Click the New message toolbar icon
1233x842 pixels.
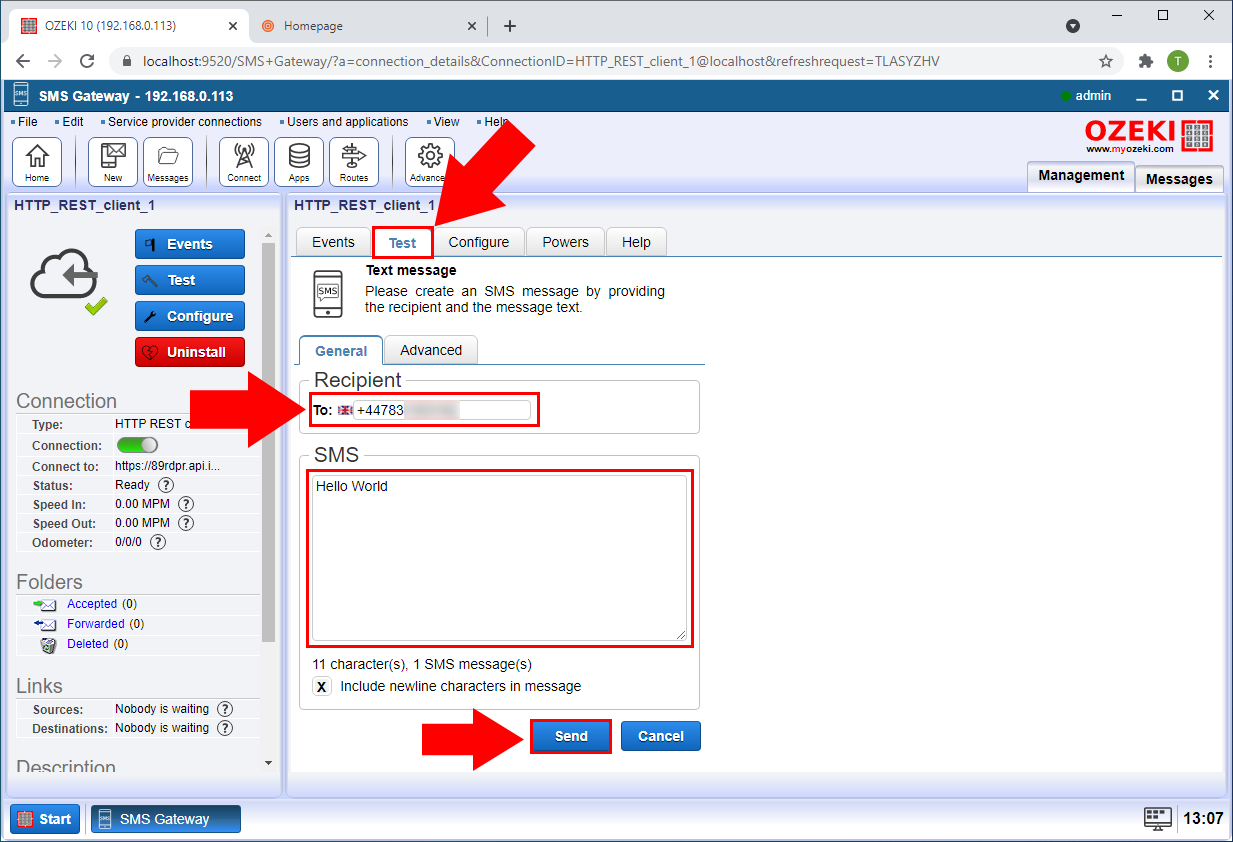(x=113, y=162)
